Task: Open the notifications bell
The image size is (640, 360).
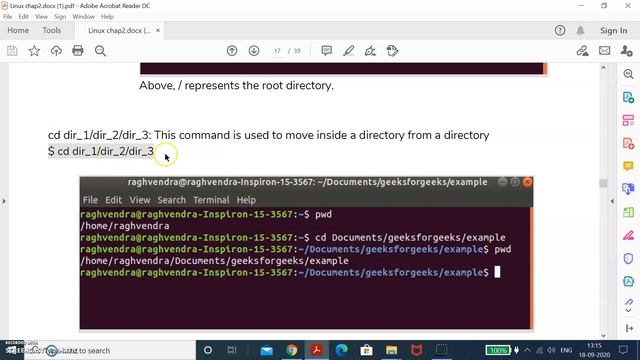Action: click(580, 30)
